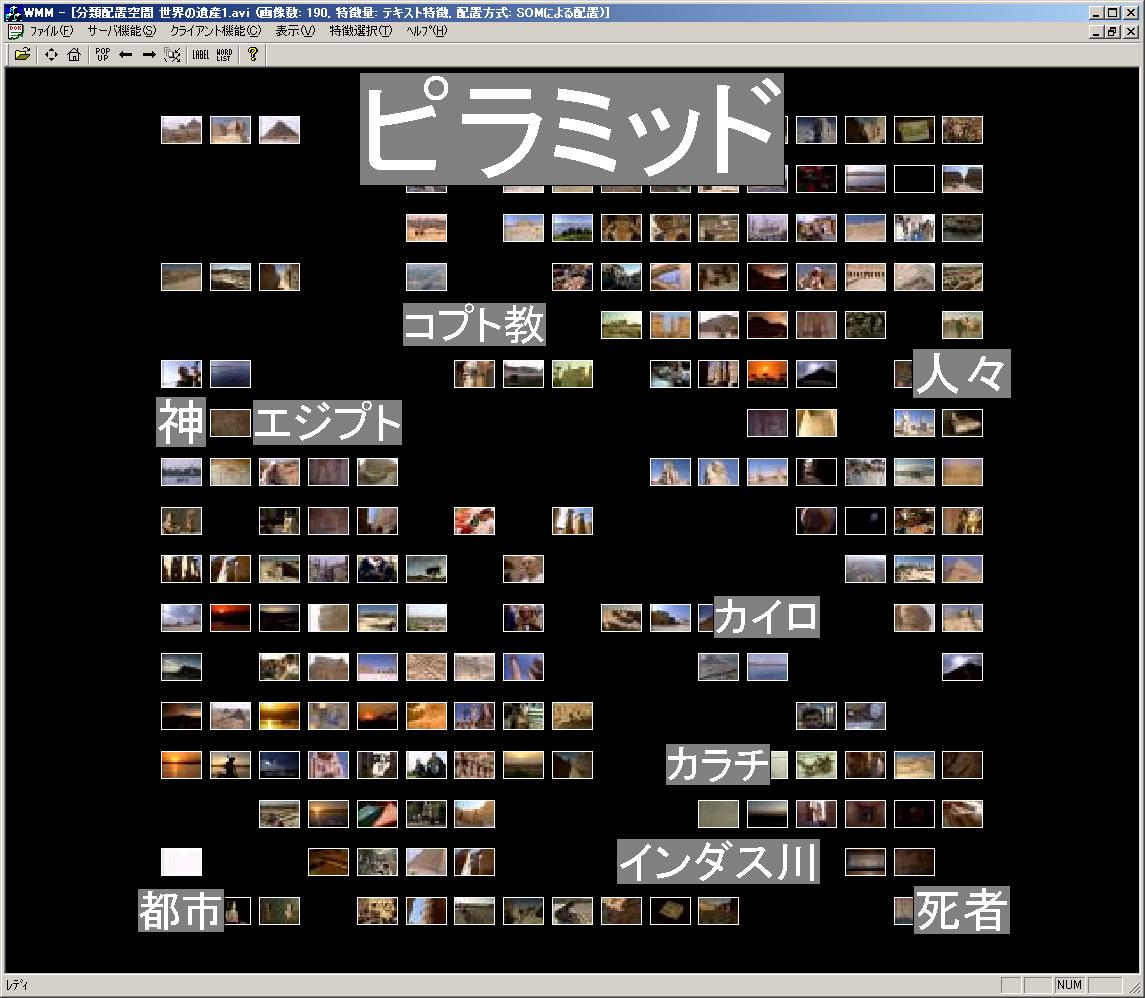Image resolution: width=1145 pixels, height=998 pixels.
Task: Select the エジプト keyword label
Action: pyautogui.click(x=327, y=422)
